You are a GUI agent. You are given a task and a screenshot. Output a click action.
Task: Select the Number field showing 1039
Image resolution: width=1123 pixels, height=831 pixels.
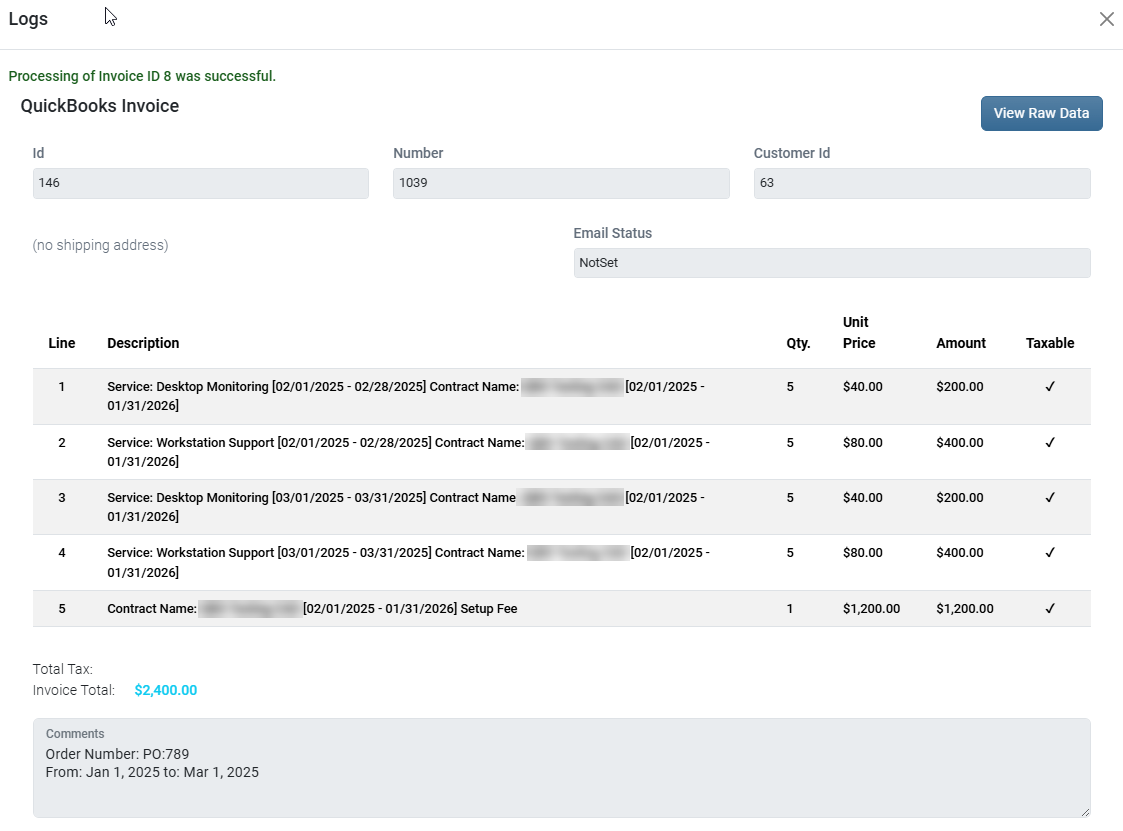point(560,184)
